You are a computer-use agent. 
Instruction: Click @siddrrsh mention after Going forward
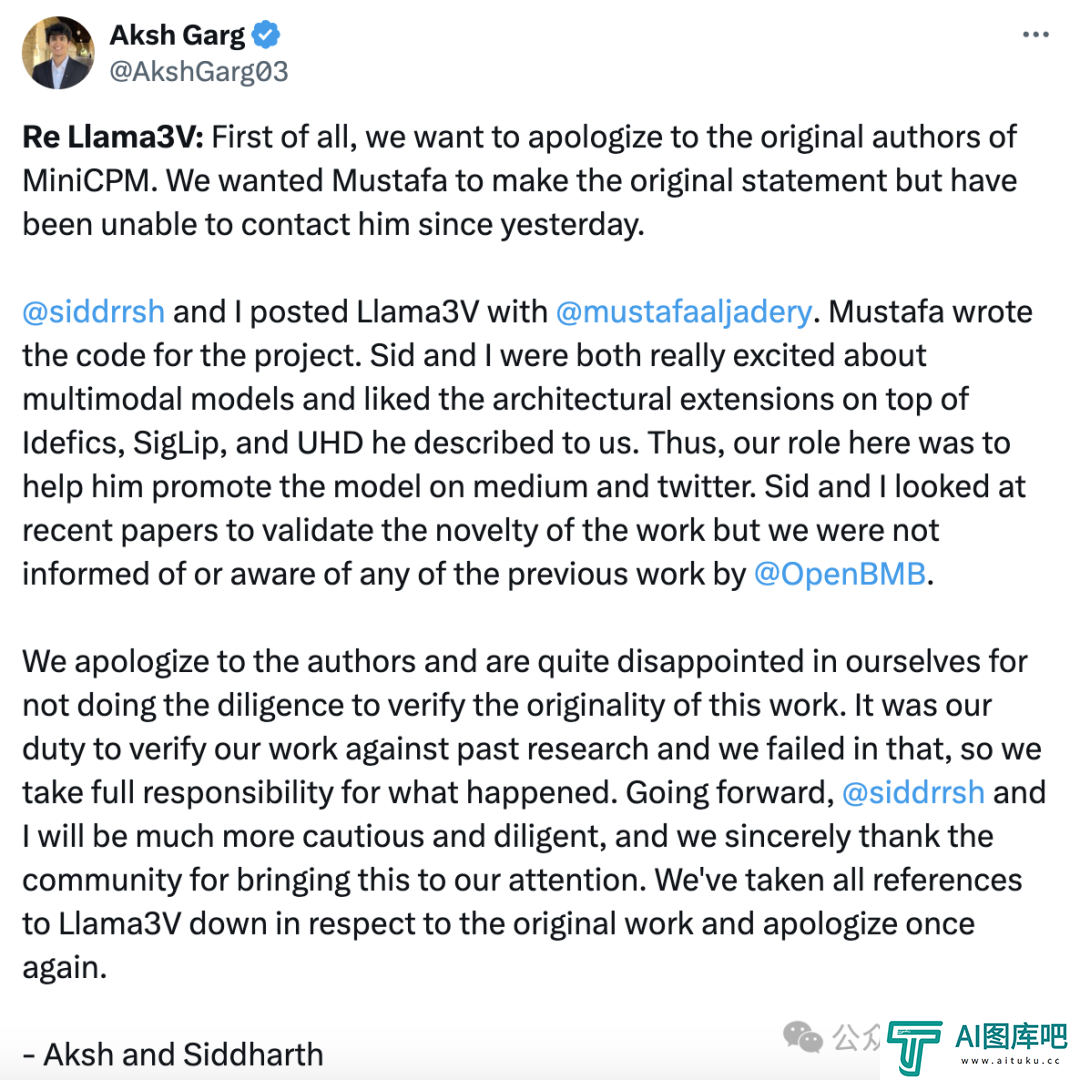913,793
